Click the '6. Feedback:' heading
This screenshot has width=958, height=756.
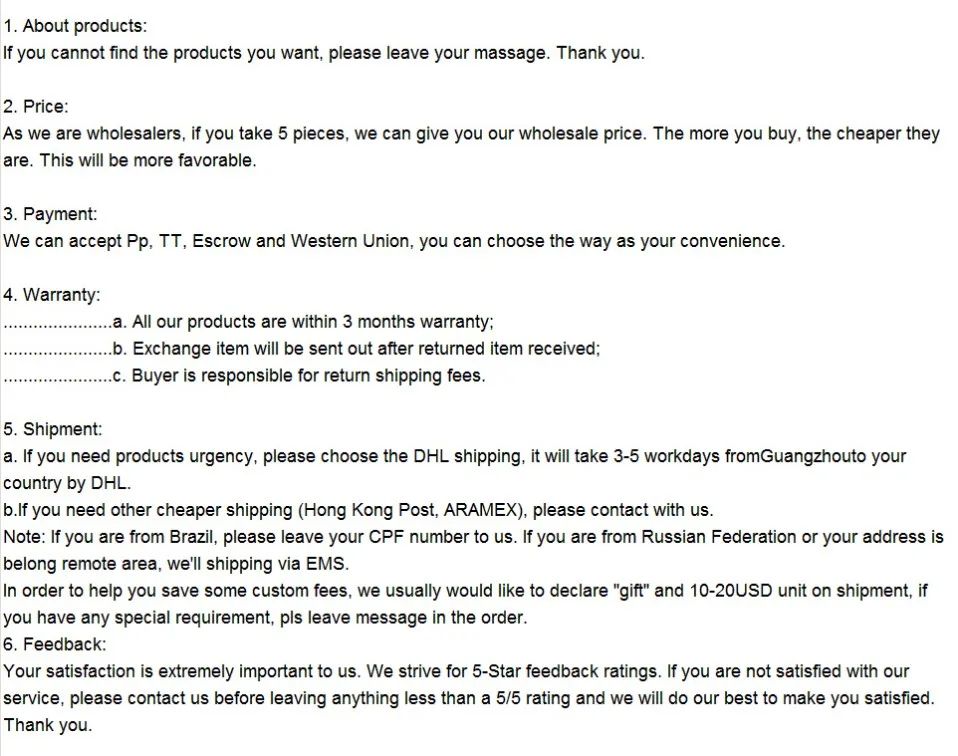tap(54, 645)
